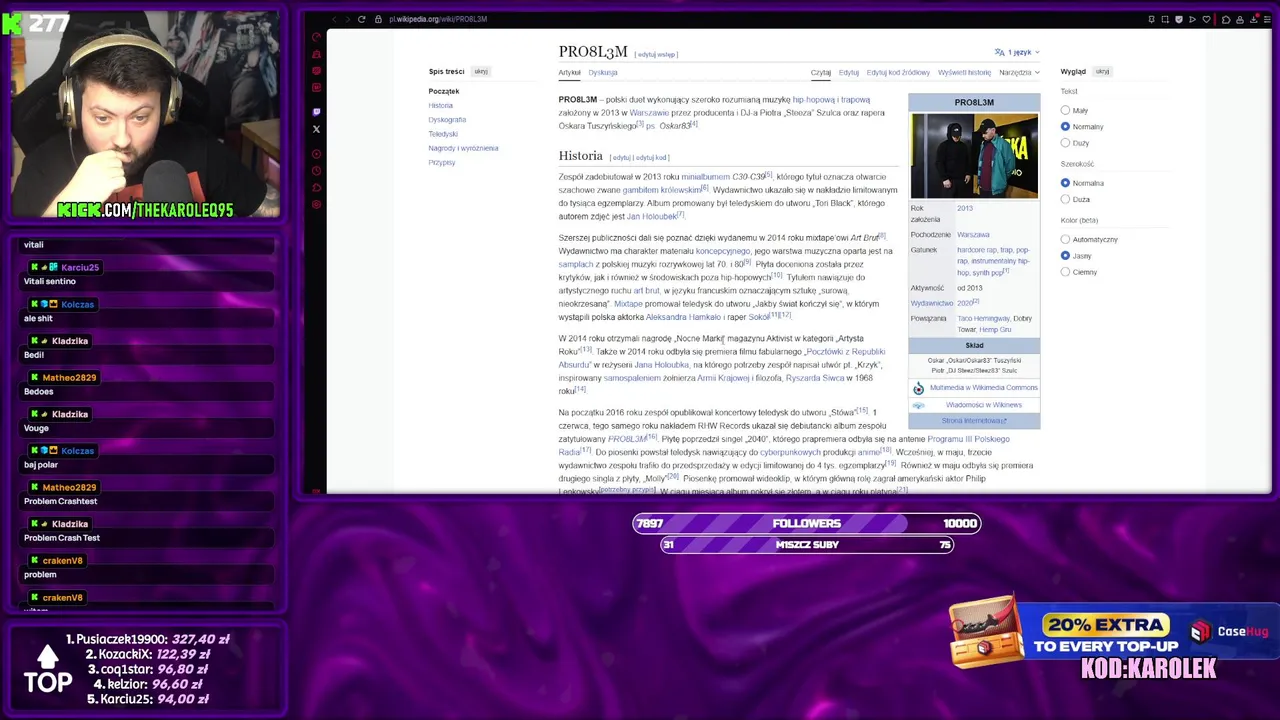Viewport: 1280px width, 720px height.
Task: Open the 'Warszawie' link in intro
Action: point(649,113)
